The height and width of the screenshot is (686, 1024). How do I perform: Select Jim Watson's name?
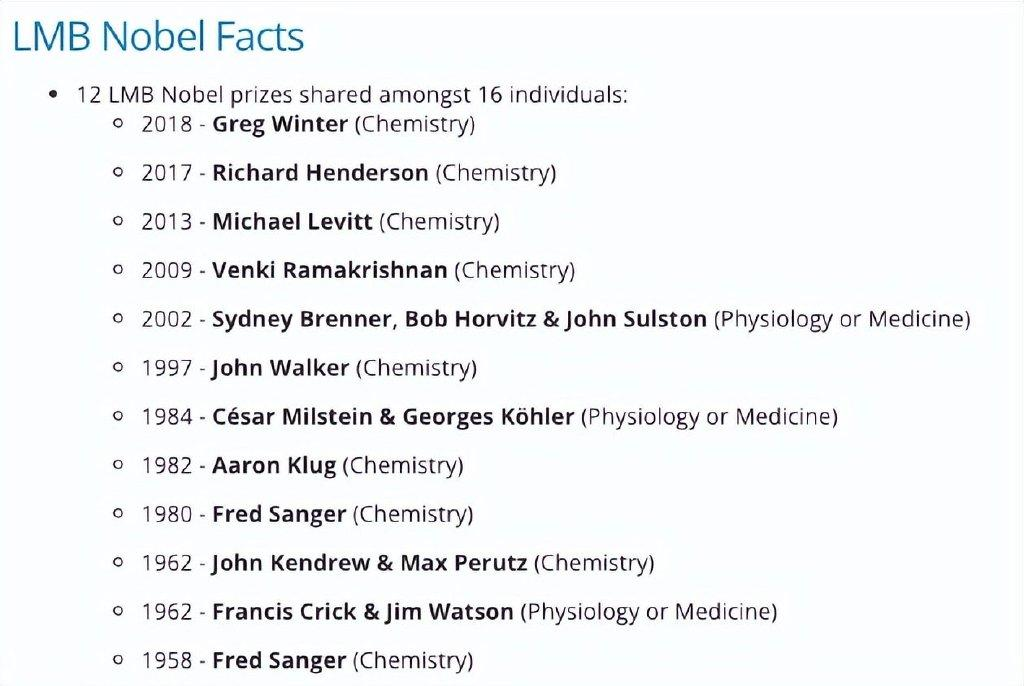[449, 612]
